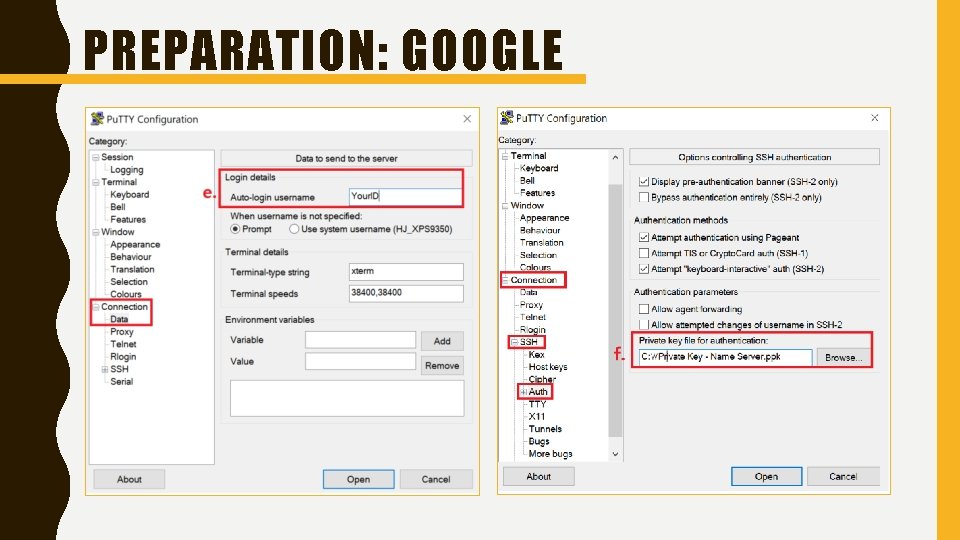The height and width of the screenshot is (540, 960).
Task: Collapse the Terminal node in right tree
Action: click(x=505, y=156)
